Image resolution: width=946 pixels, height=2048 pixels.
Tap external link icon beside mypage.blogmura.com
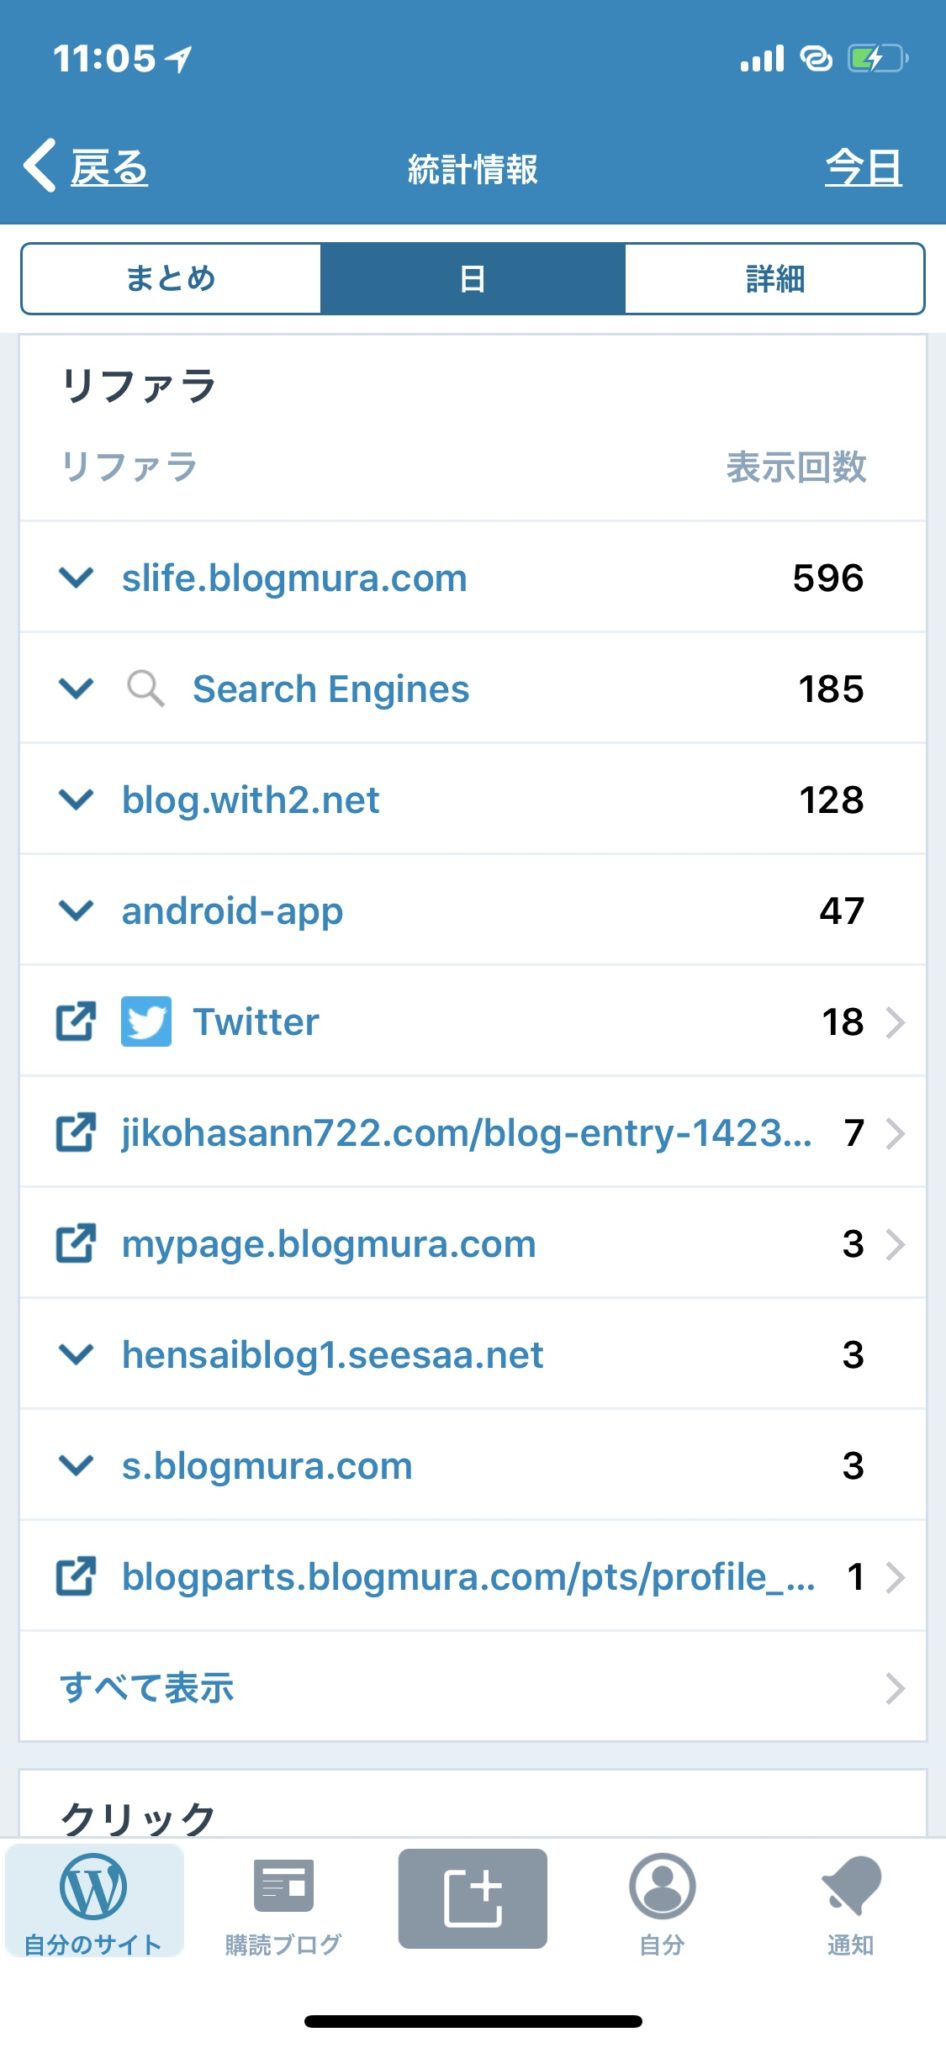coord(76,1243)
